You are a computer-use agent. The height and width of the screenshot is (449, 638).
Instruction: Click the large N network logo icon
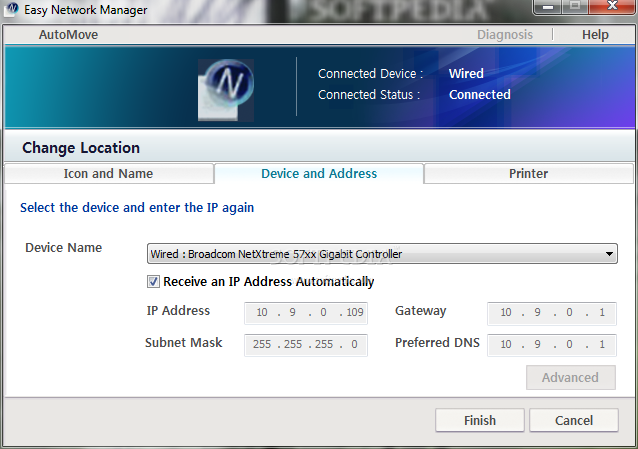(226, 90)
